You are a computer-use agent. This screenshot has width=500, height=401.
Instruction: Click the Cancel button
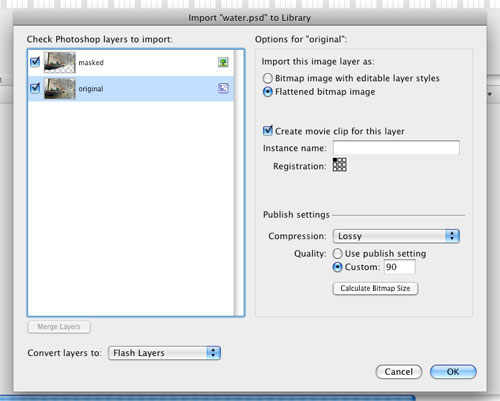(x=399, y=372)
